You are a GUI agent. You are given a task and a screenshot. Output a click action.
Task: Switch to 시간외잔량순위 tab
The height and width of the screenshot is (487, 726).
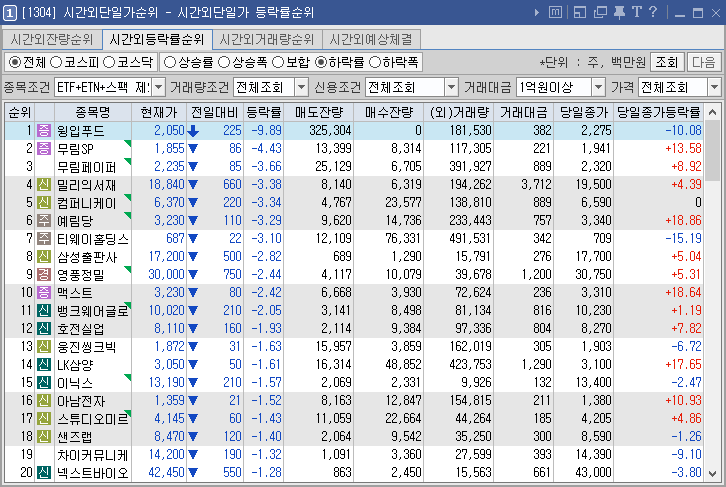tap(52, 39)
